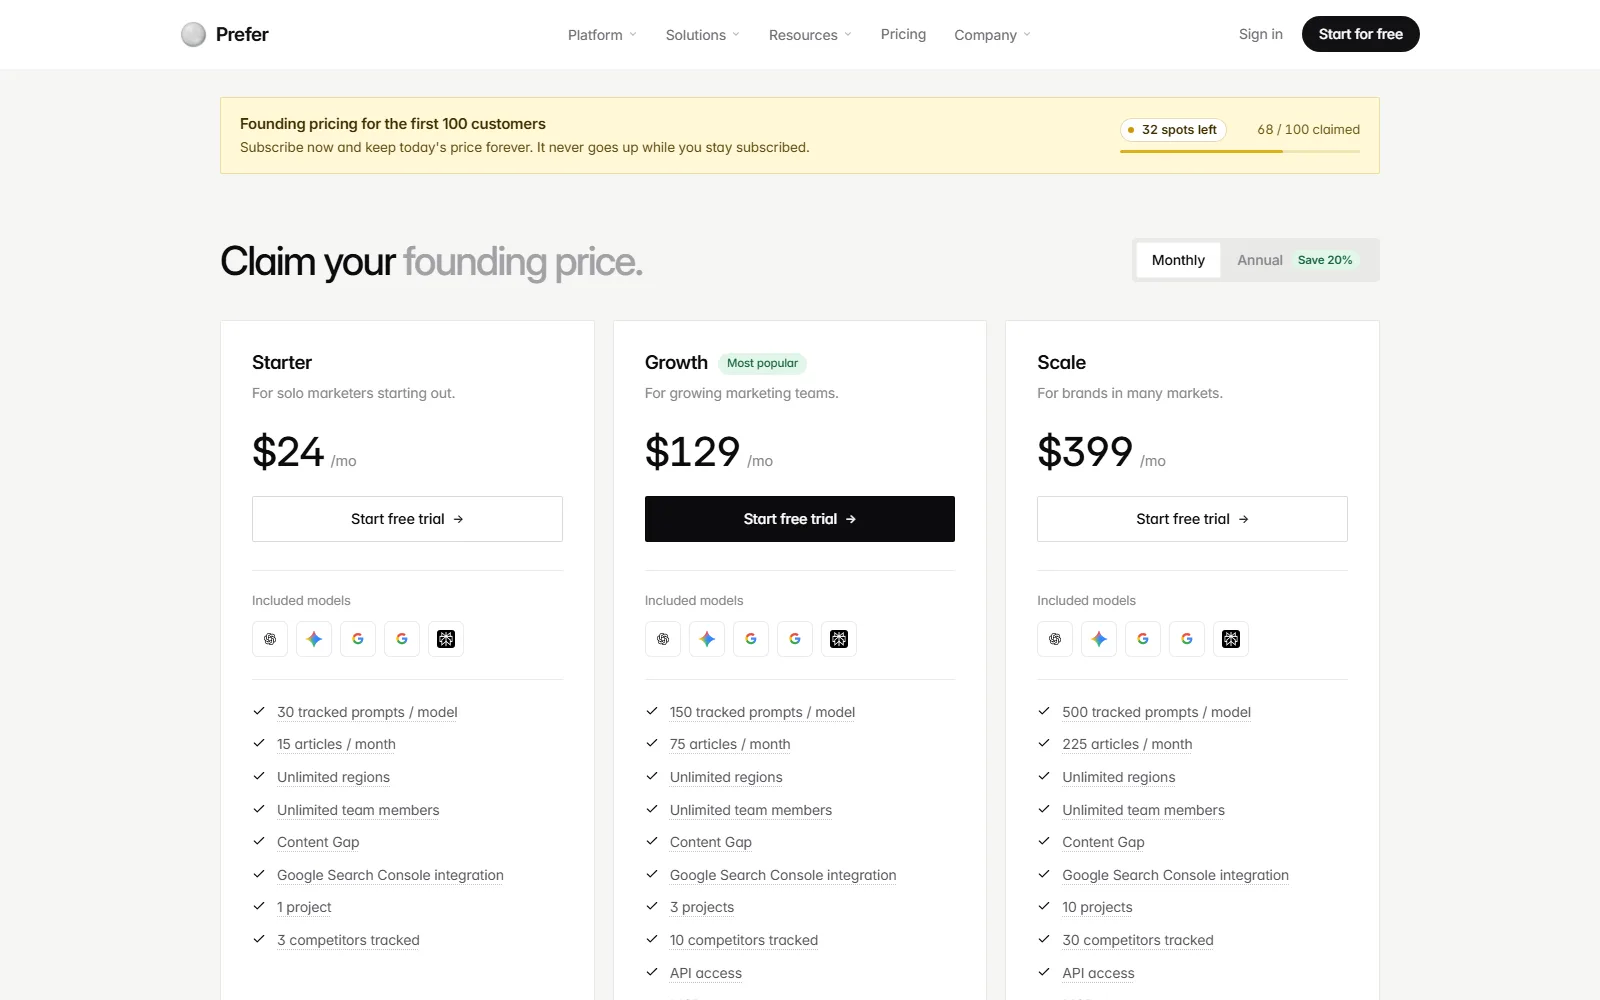The height and width of the screenshot is (1000, 1600).
Task: Click the Gemini sparkle icon in Growth plan
Action: [707, 639]
